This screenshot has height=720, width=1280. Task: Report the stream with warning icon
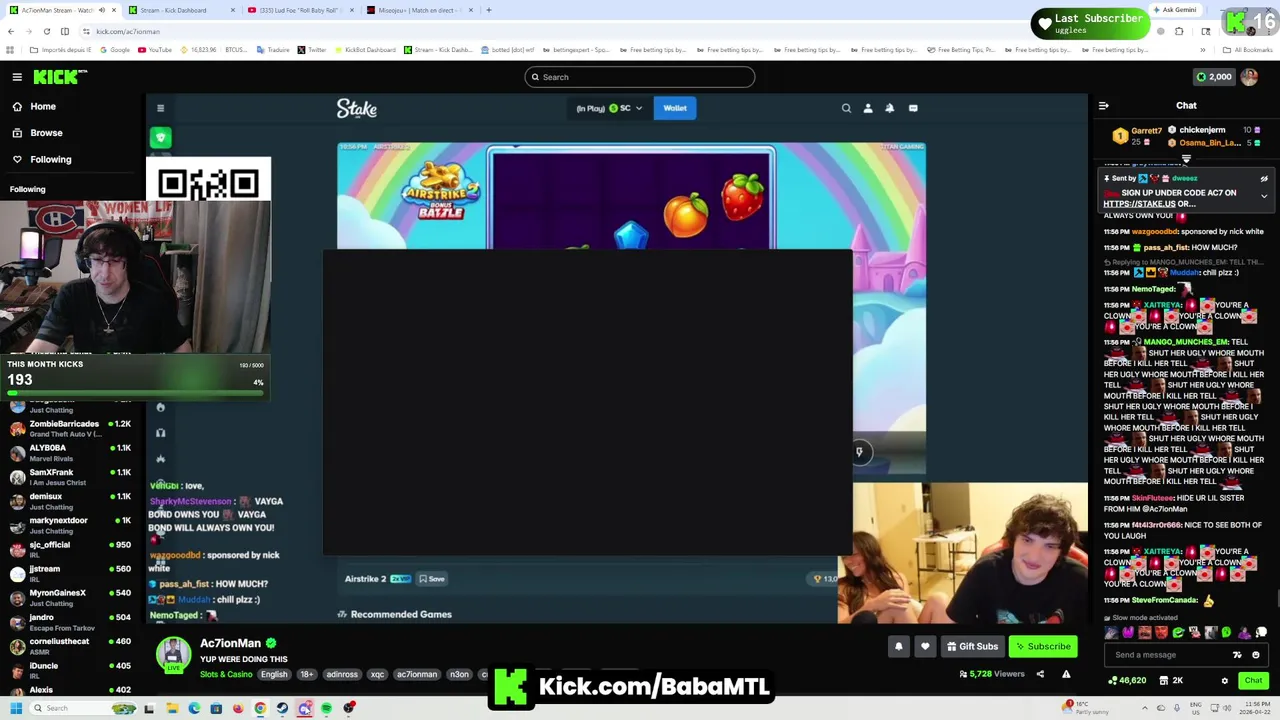(x=1066, y=674)
